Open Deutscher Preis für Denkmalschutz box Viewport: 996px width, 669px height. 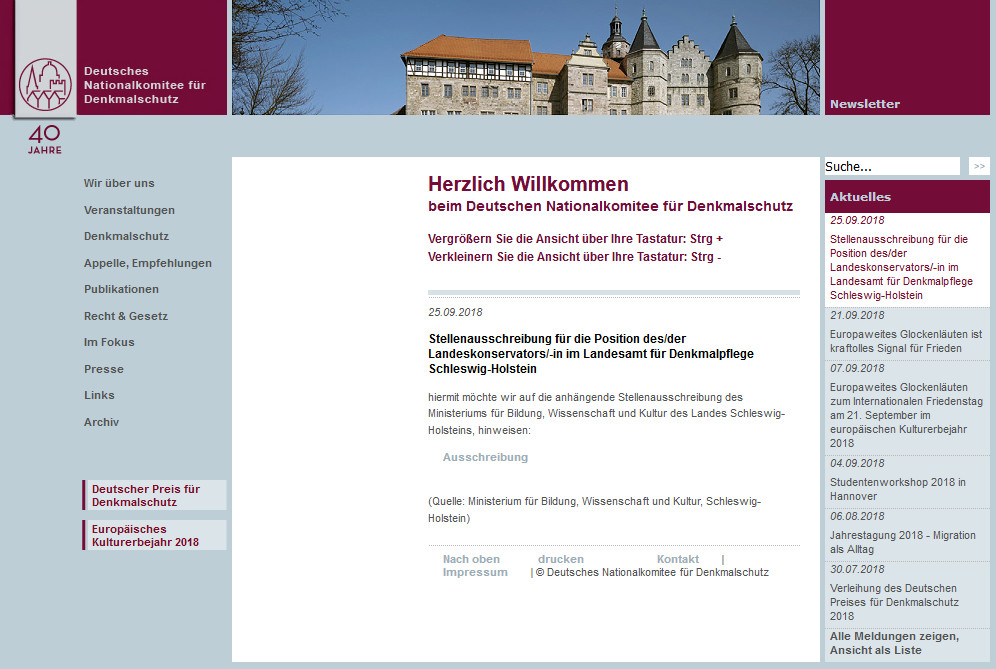point(154,495)
